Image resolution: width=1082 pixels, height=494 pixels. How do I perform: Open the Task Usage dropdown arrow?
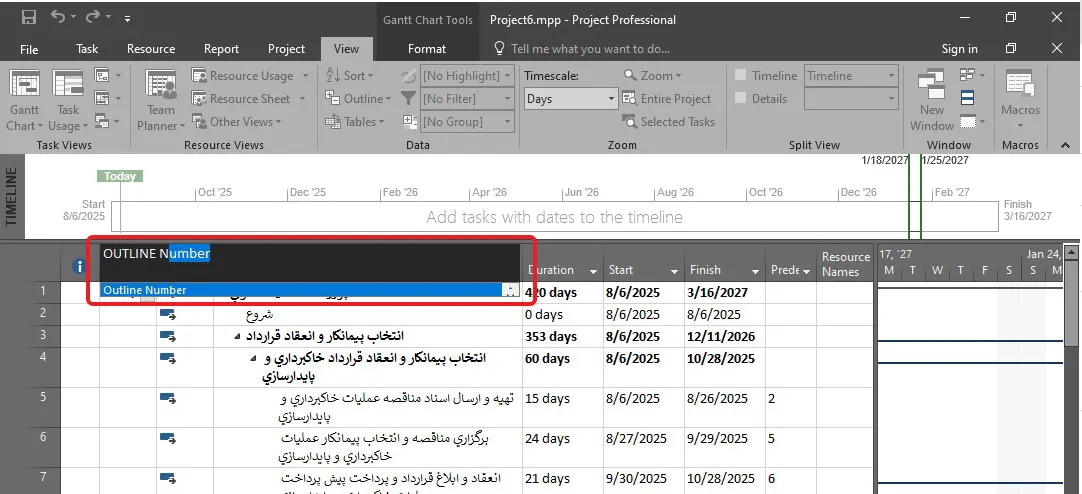85,126
